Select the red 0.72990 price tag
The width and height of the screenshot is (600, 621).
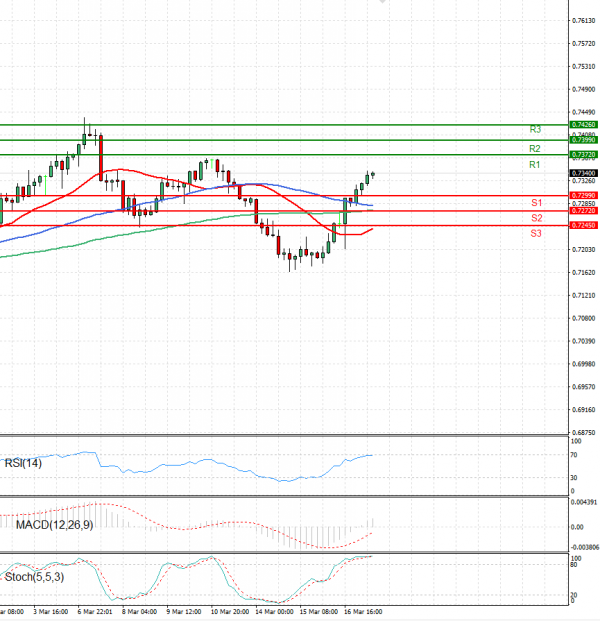[583, 195]
